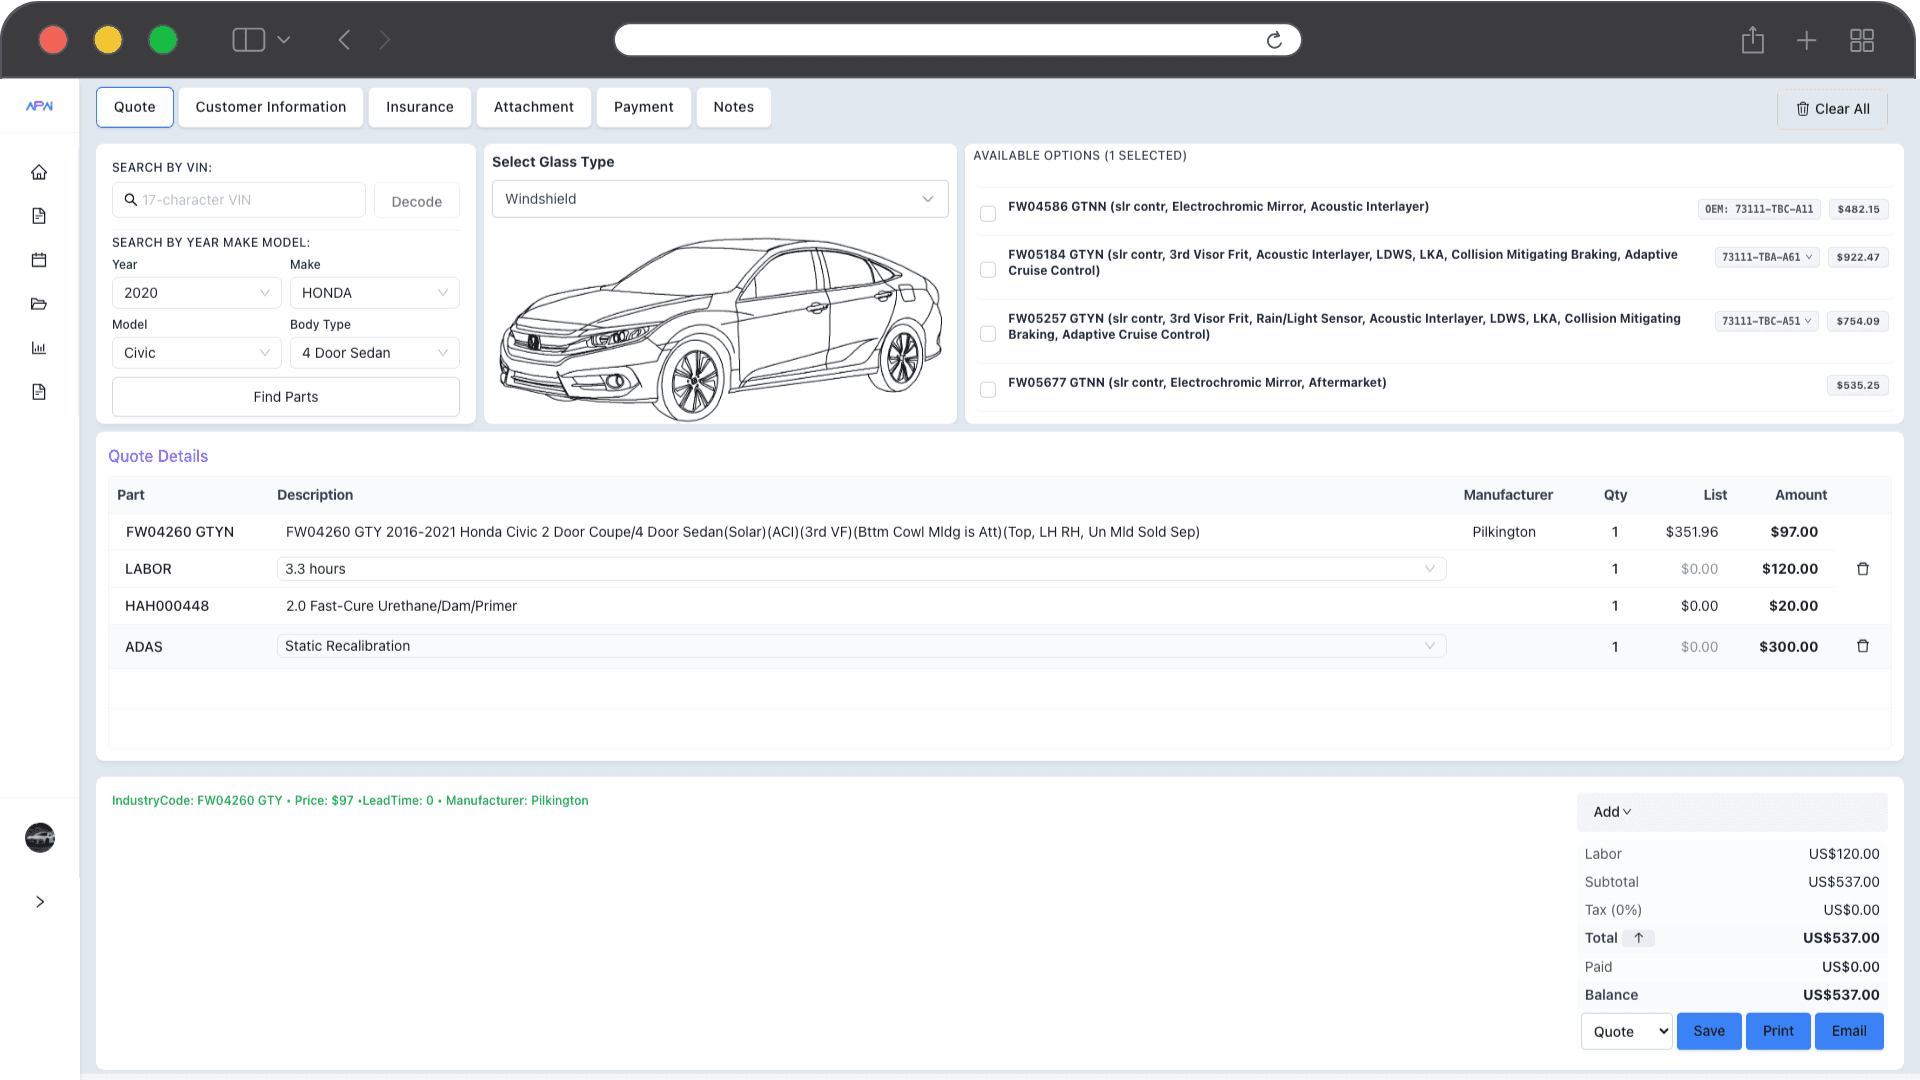Reload the page in browser
Screen dimensions: 1920x1080
[1274, 40]
